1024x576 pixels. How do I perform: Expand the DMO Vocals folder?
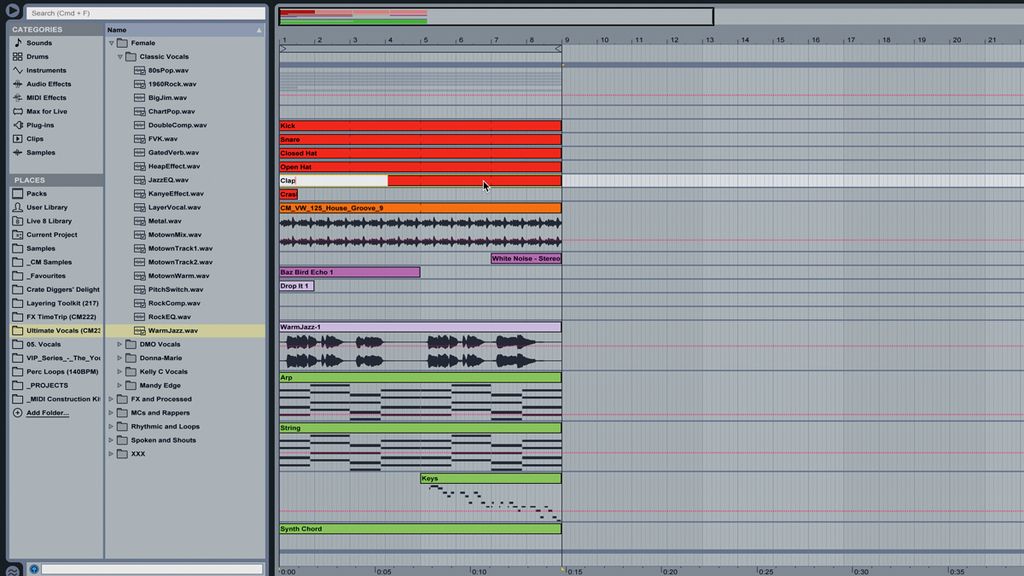click(119, 344)
